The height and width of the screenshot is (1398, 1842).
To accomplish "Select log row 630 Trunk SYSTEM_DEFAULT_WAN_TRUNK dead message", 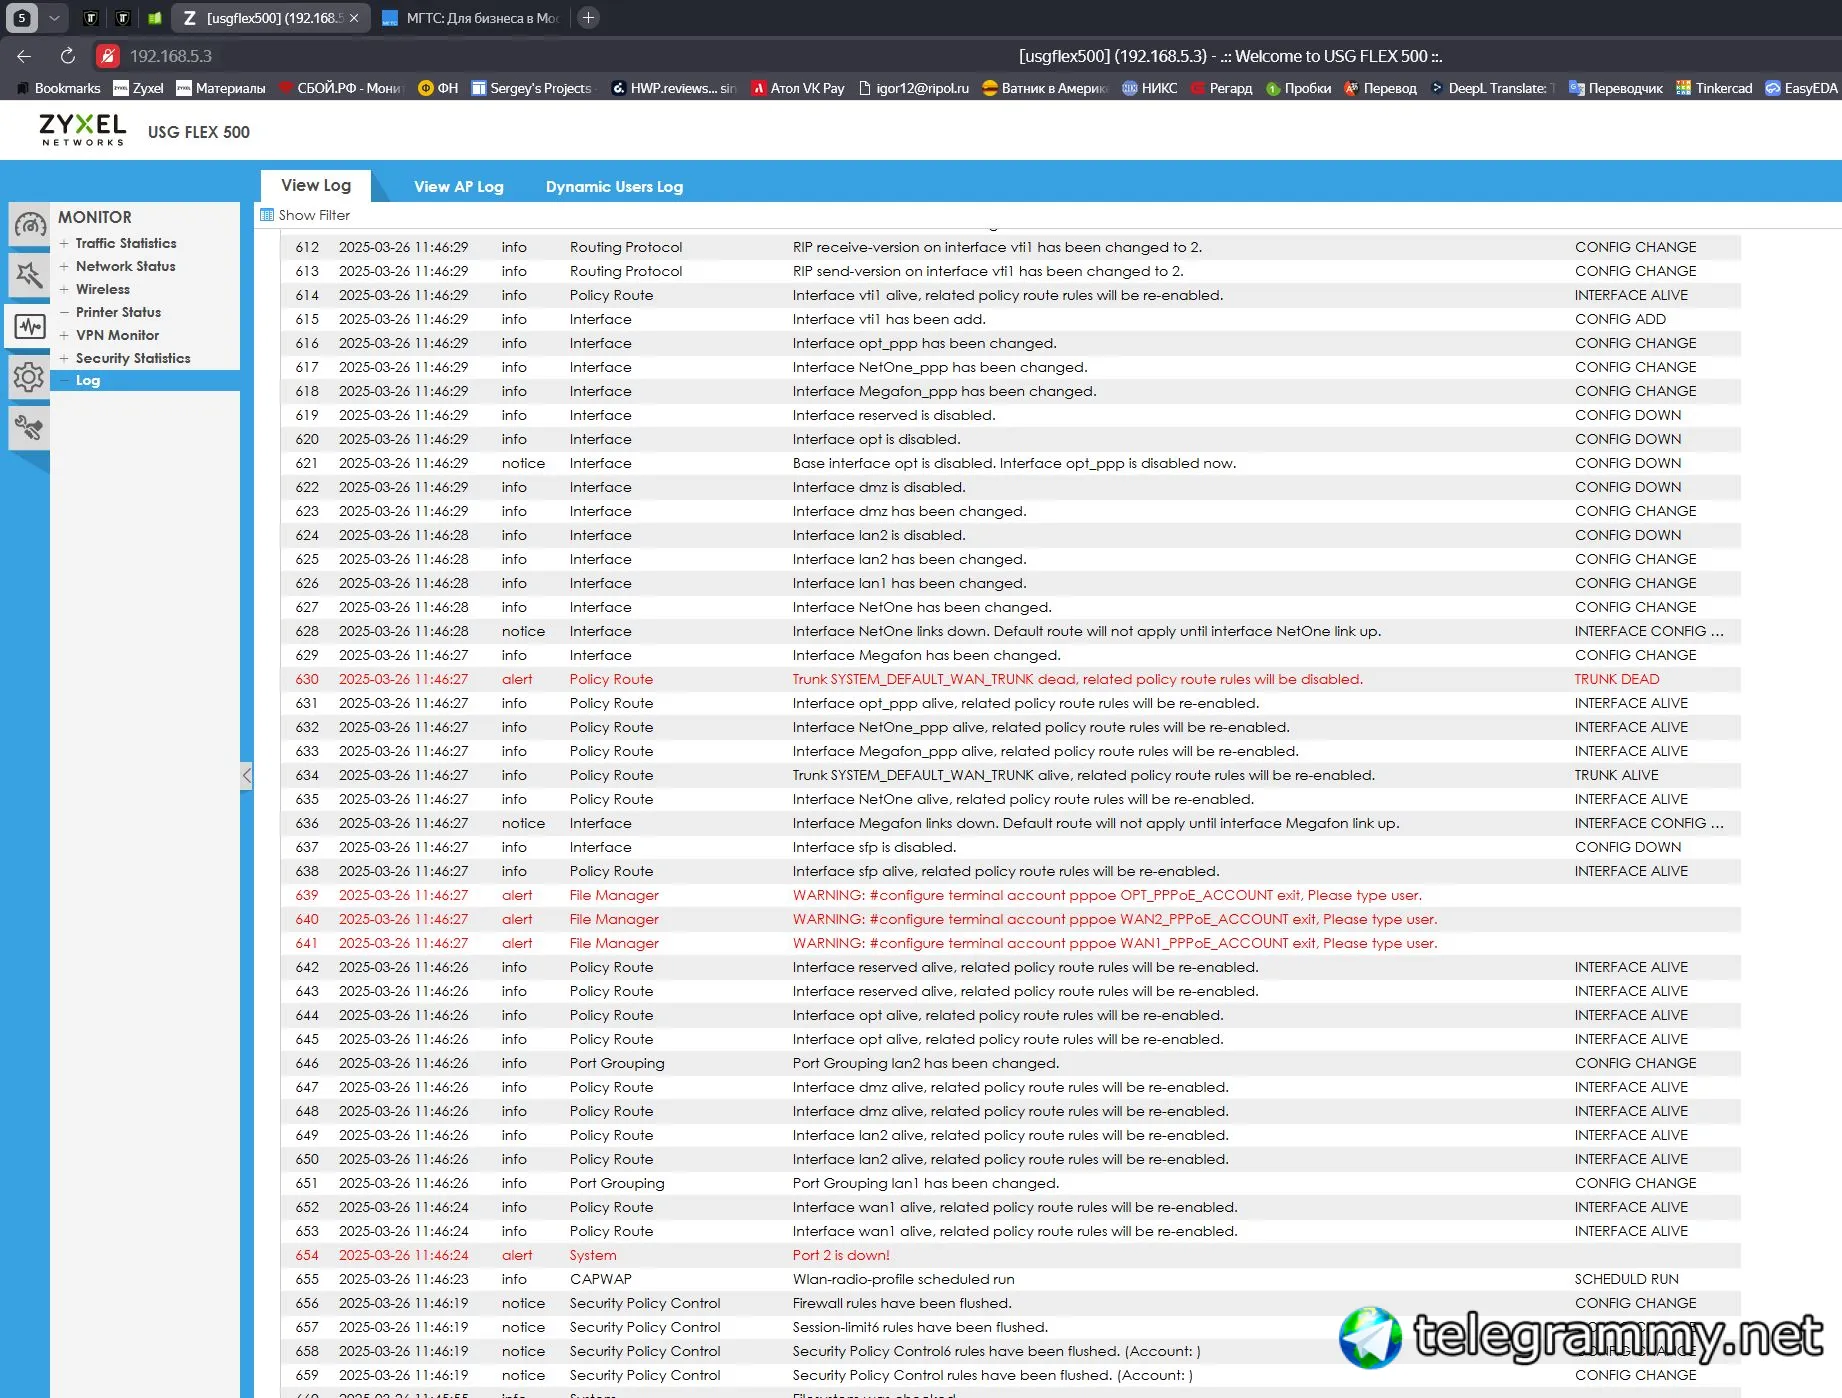I will (1077, 679).
